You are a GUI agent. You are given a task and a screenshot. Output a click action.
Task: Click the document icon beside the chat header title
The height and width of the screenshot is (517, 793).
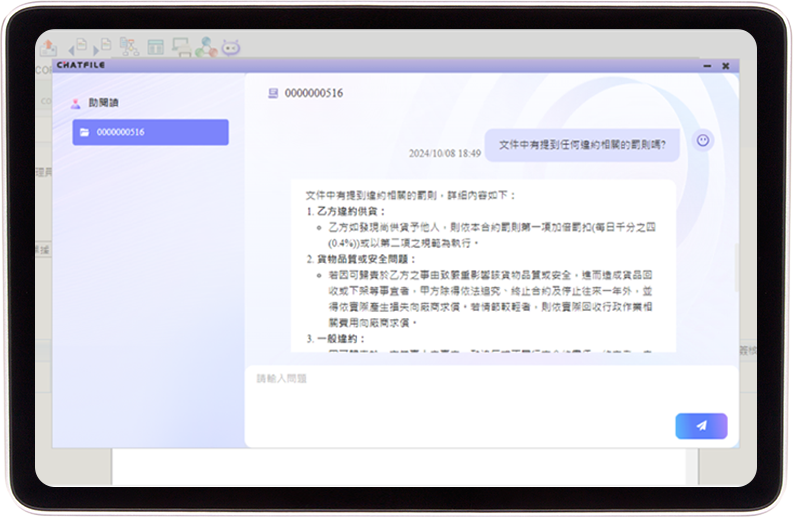coord(272,93)
